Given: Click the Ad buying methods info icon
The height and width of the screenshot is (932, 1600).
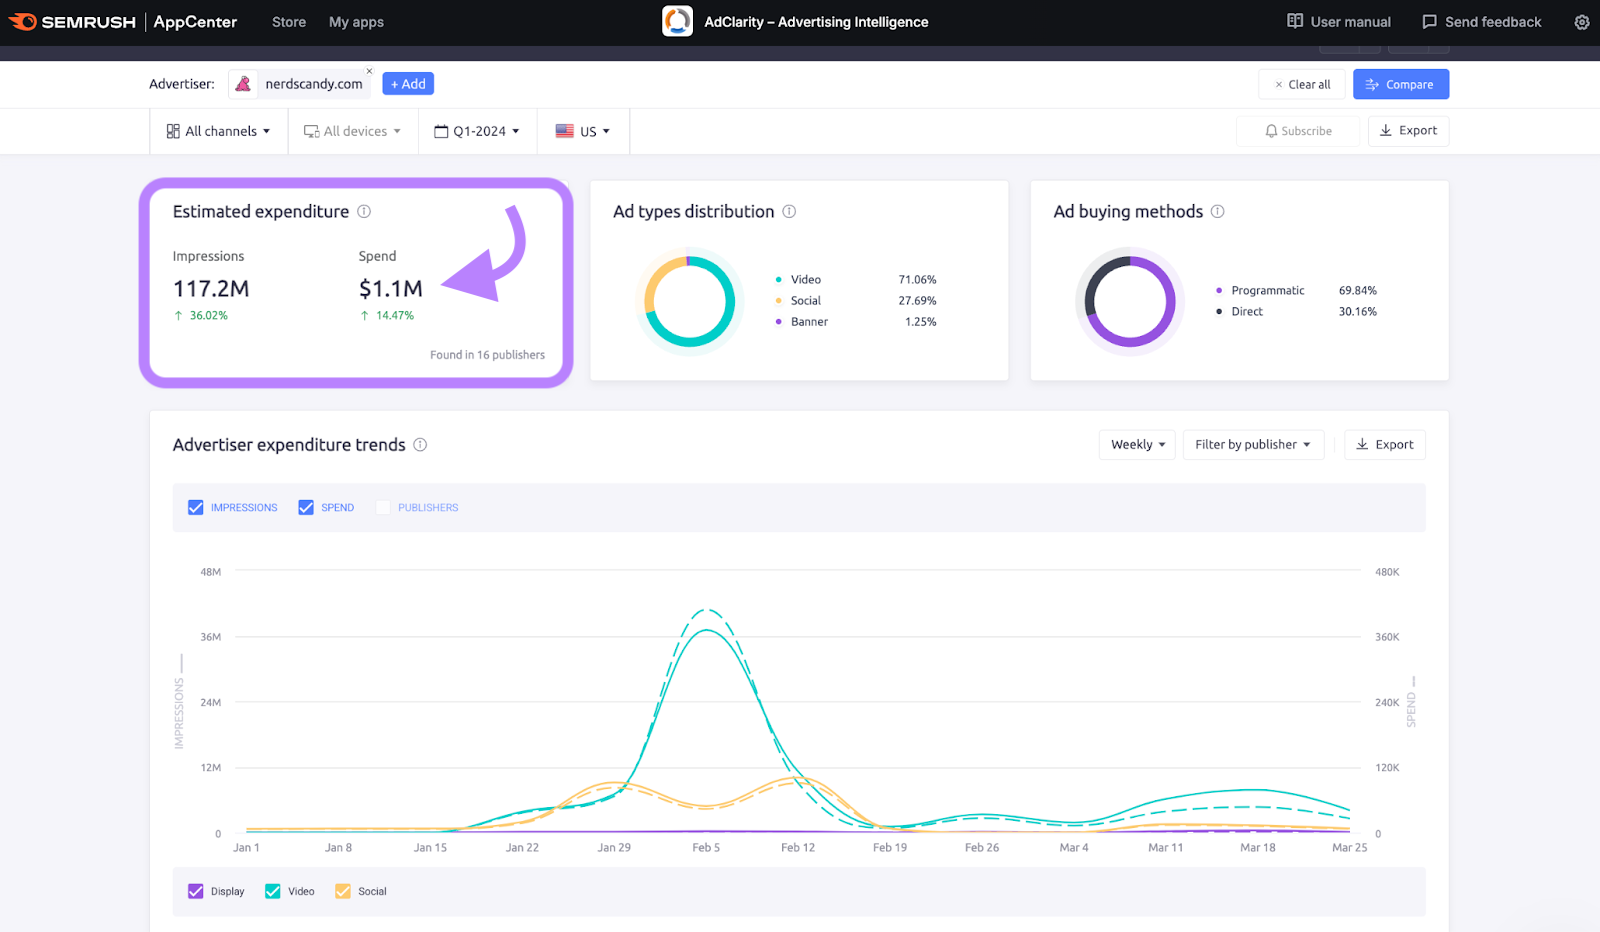Looking at the screenshot, I should coord(1218,211).
